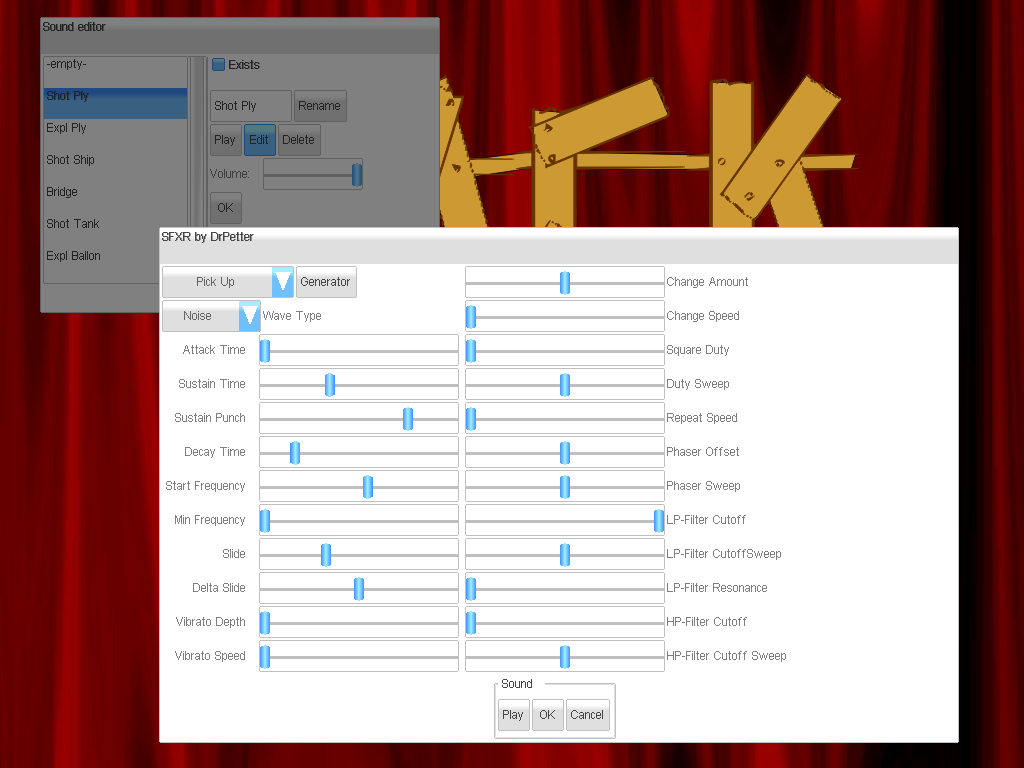Click the HP-Filter Cutoff slider handle
Image resolution: width=1024 pixels, height=768 pixels.
coord(471,622)
